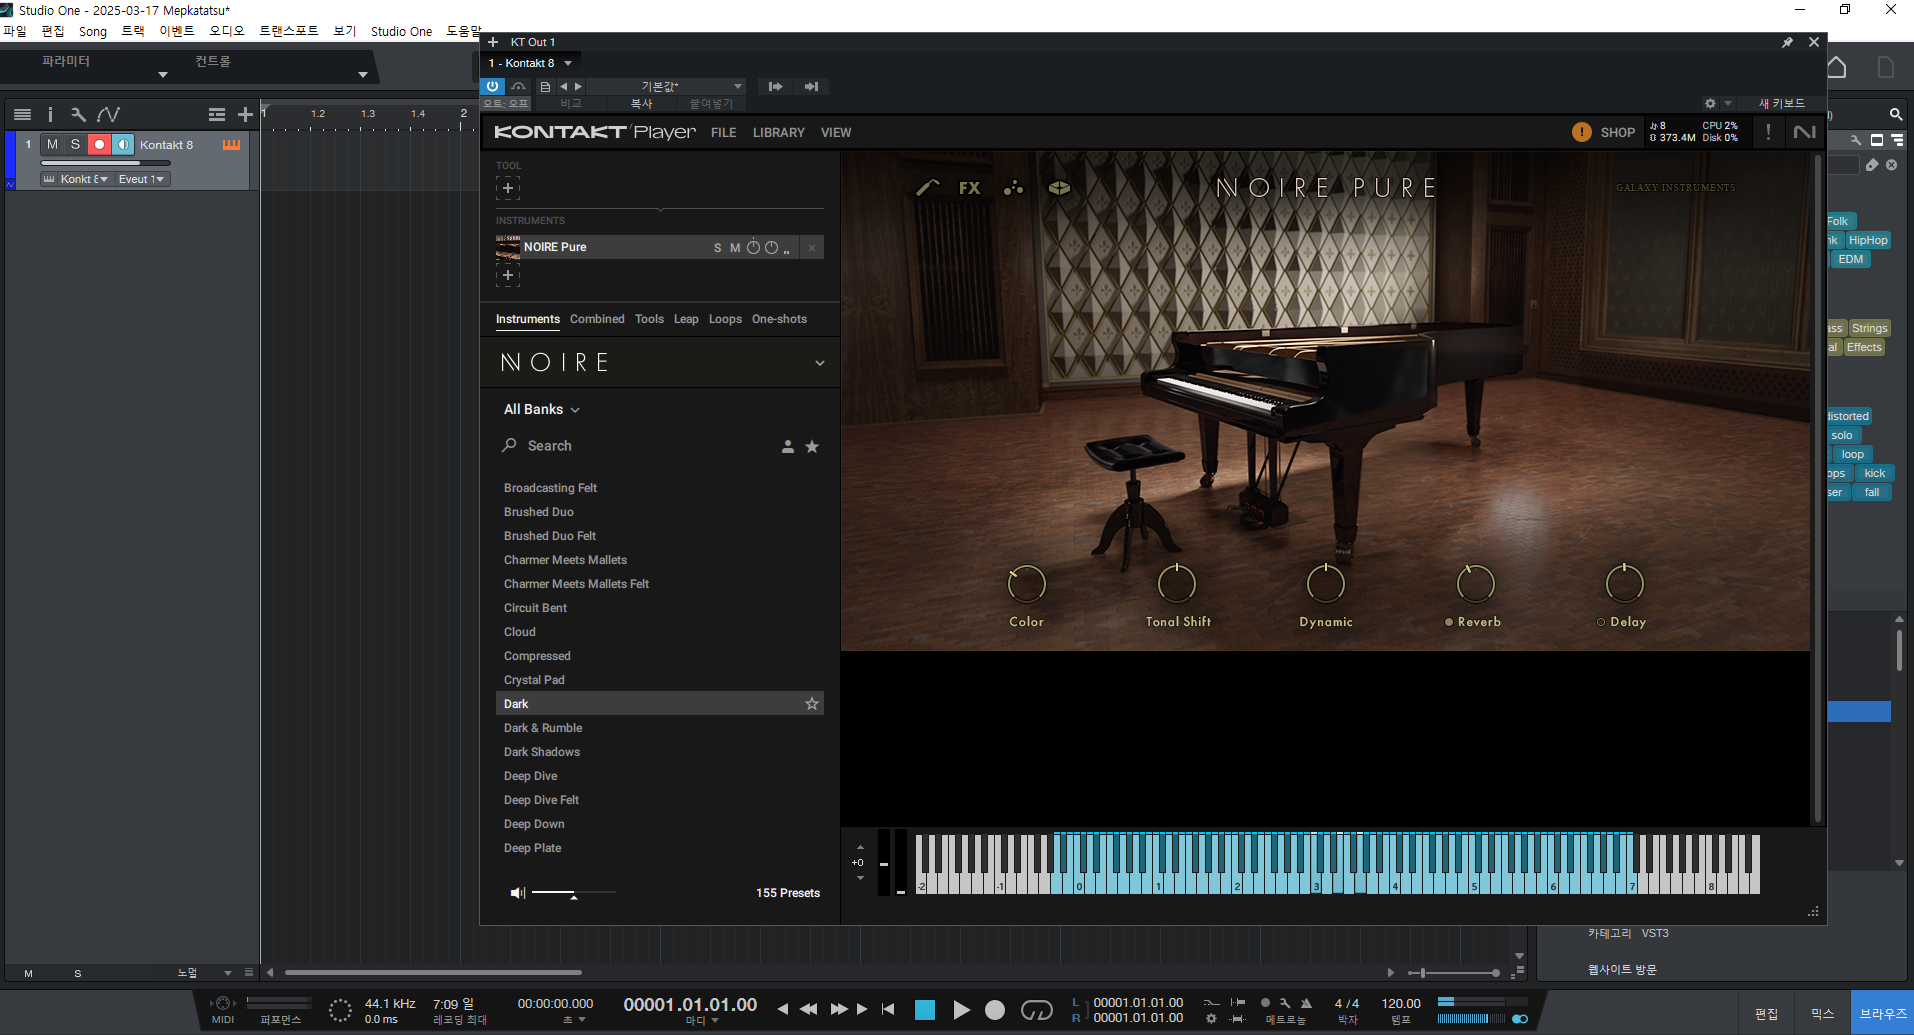Click the exclamation info icon in Kontakt header
The height and width of the screenshot is (1035, 1914).
(x=1768, y=132)
